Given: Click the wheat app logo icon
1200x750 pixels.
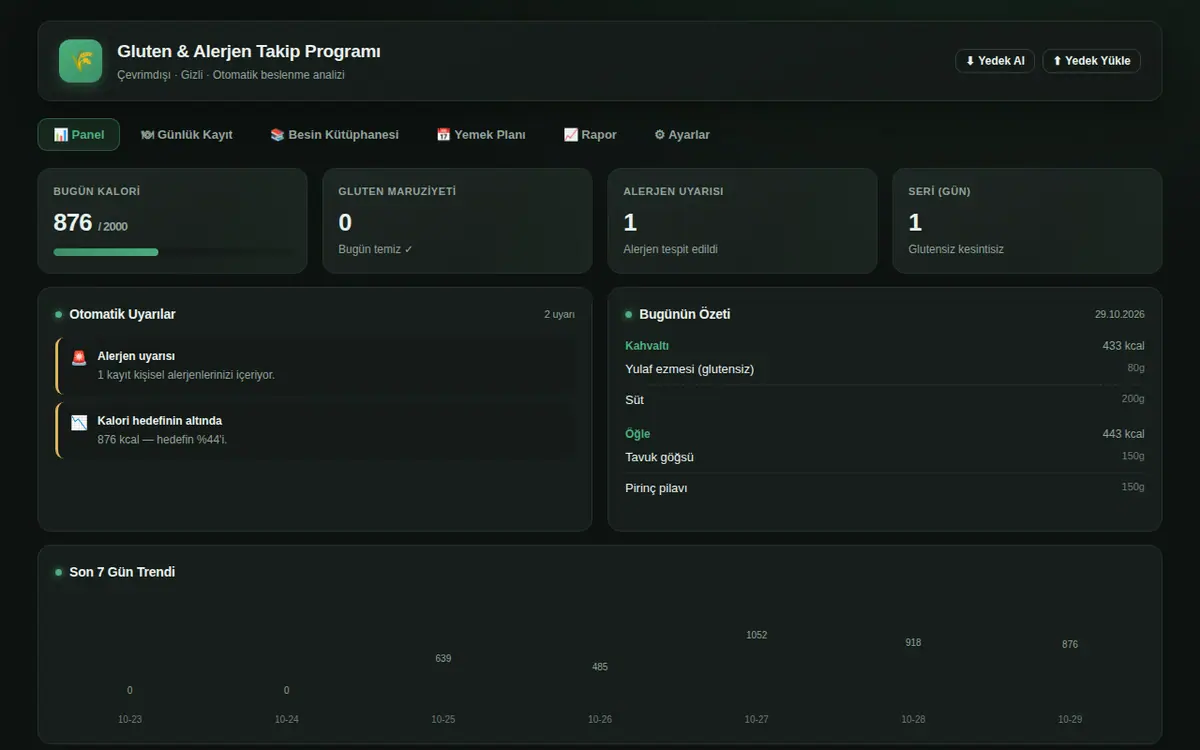Looking at the screenshot, I should point(80,61).
